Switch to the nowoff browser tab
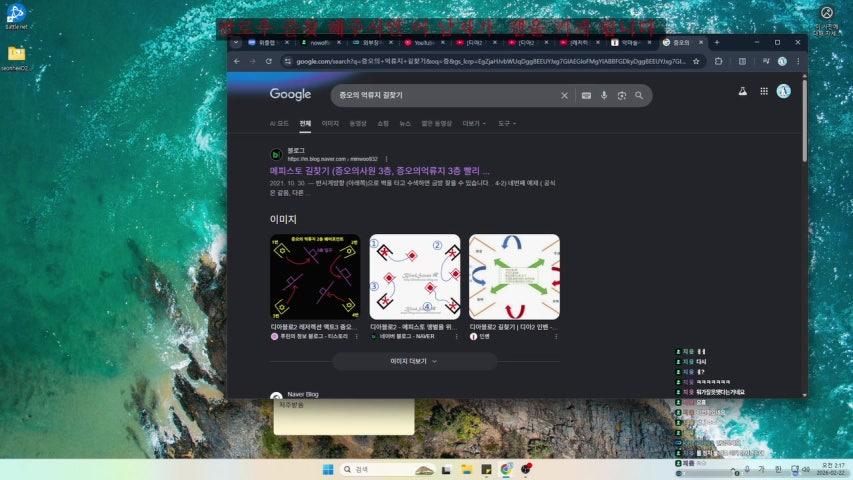 pyautogui.click(x=320, y=42)
